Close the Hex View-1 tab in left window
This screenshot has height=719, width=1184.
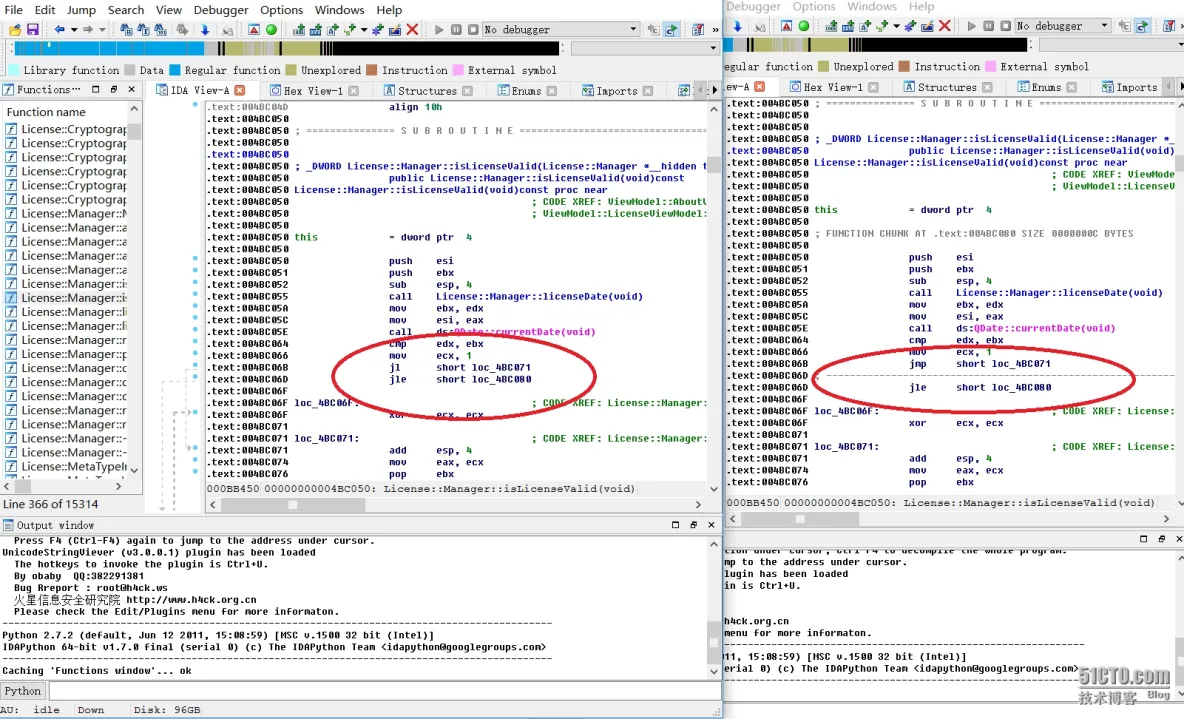353,91
